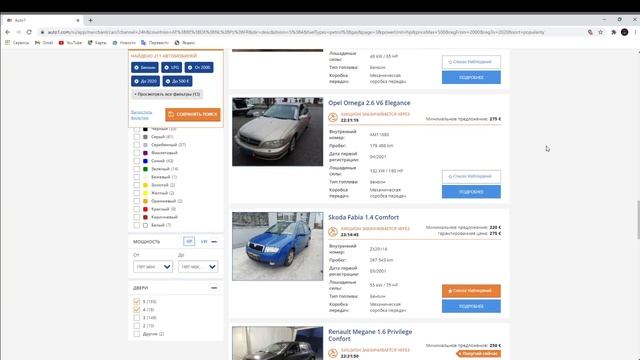Screen dimensions: 640x360
Task: Click the reset filters link
Action: 141,115
